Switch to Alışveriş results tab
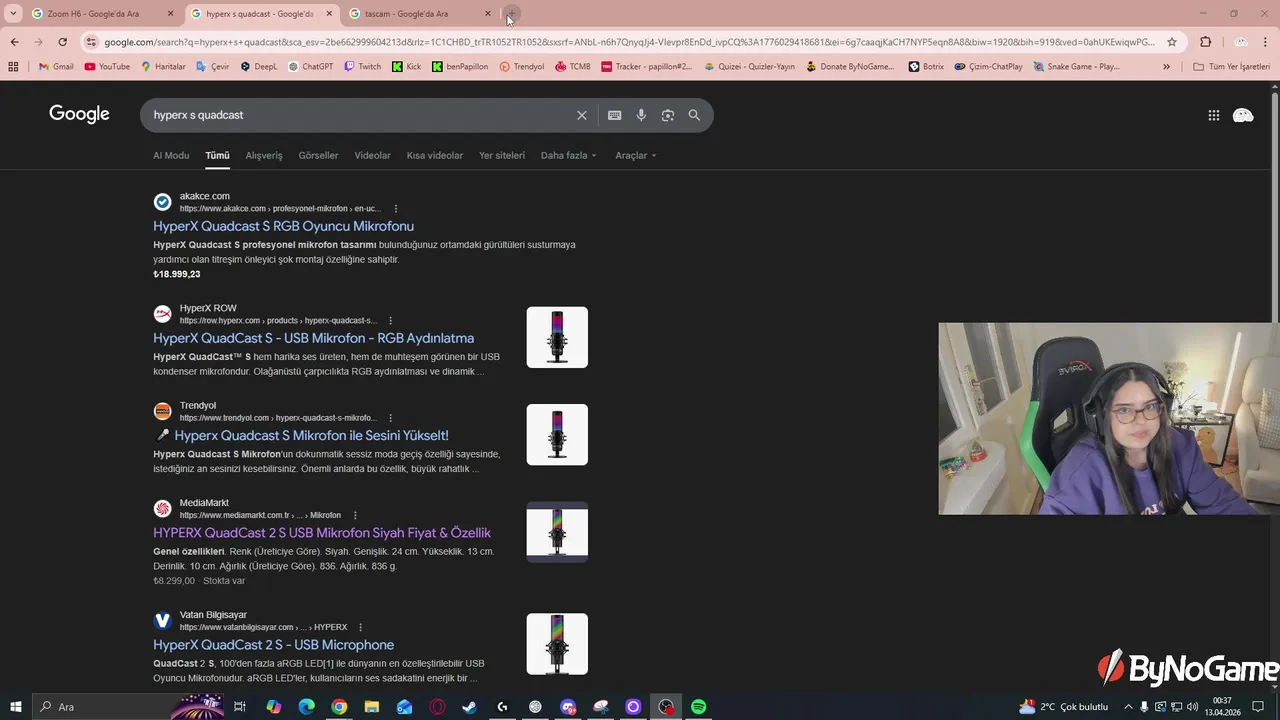1280x720 pixels. (264, 156)
